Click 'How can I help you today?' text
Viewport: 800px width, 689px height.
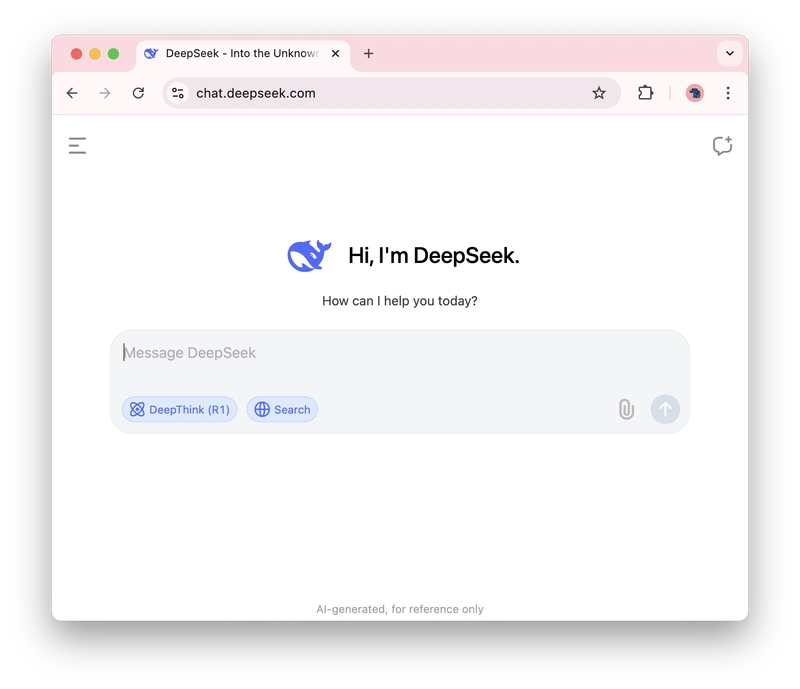(399, 301)
